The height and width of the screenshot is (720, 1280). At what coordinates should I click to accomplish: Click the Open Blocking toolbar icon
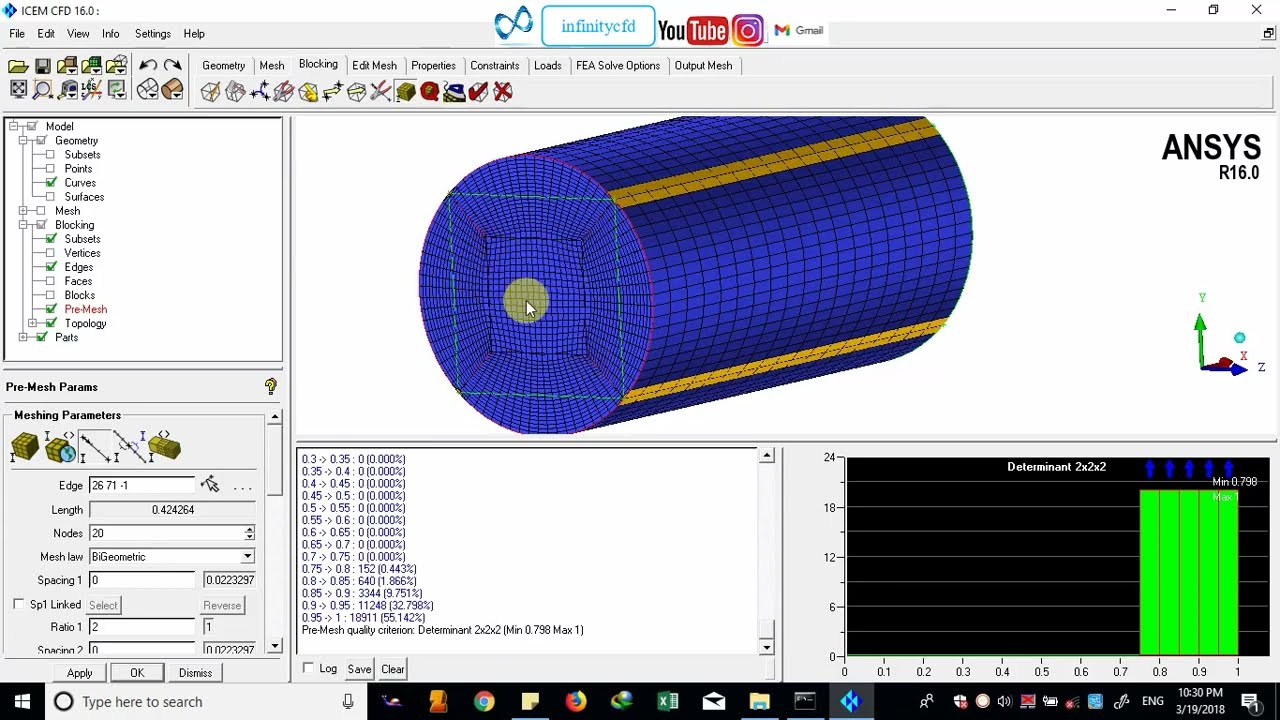click(x=117, y=66)
